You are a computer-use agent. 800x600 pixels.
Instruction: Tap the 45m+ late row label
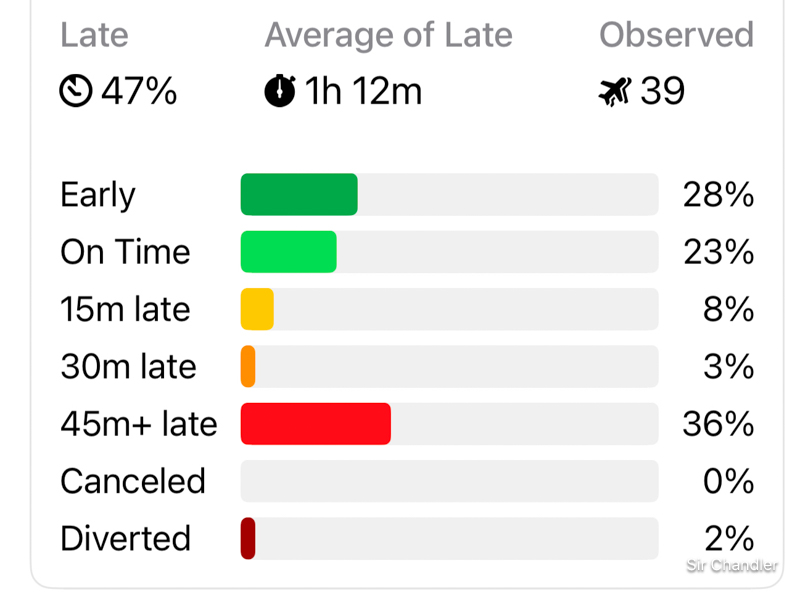coord(138,424)
